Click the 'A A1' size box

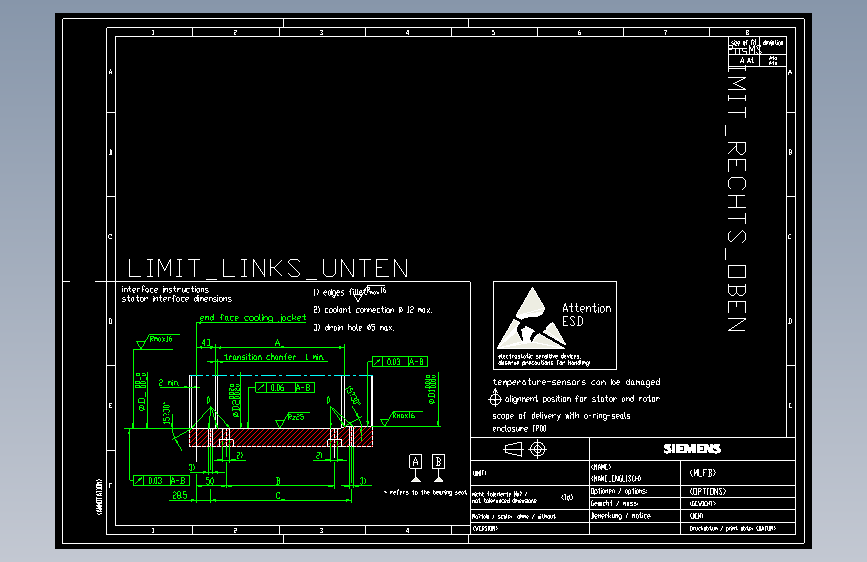pyautogui.click(x=746, y=60)
